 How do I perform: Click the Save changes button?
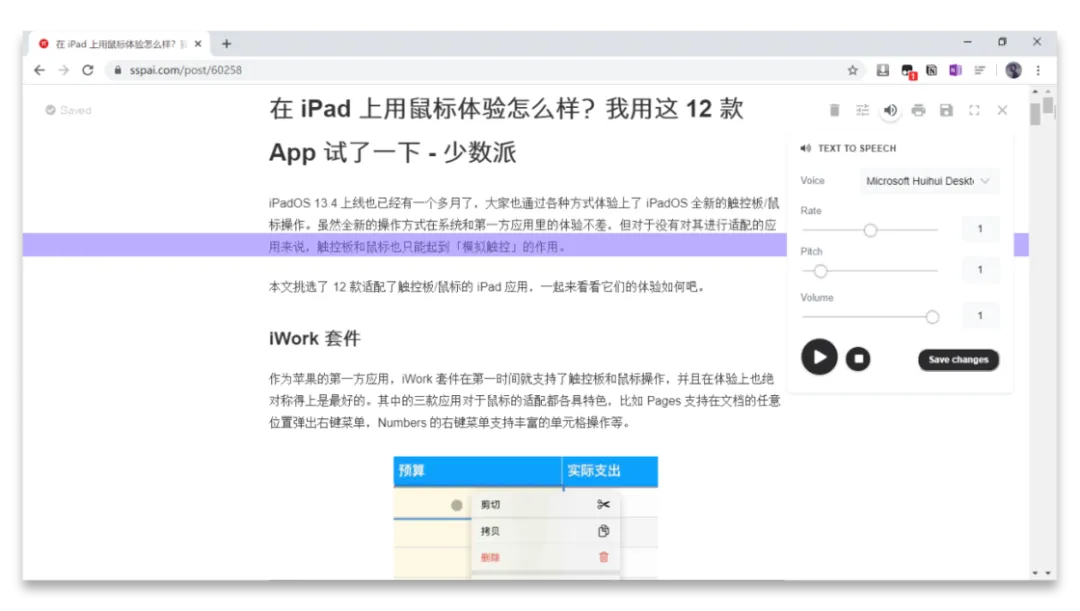point(958,360)
